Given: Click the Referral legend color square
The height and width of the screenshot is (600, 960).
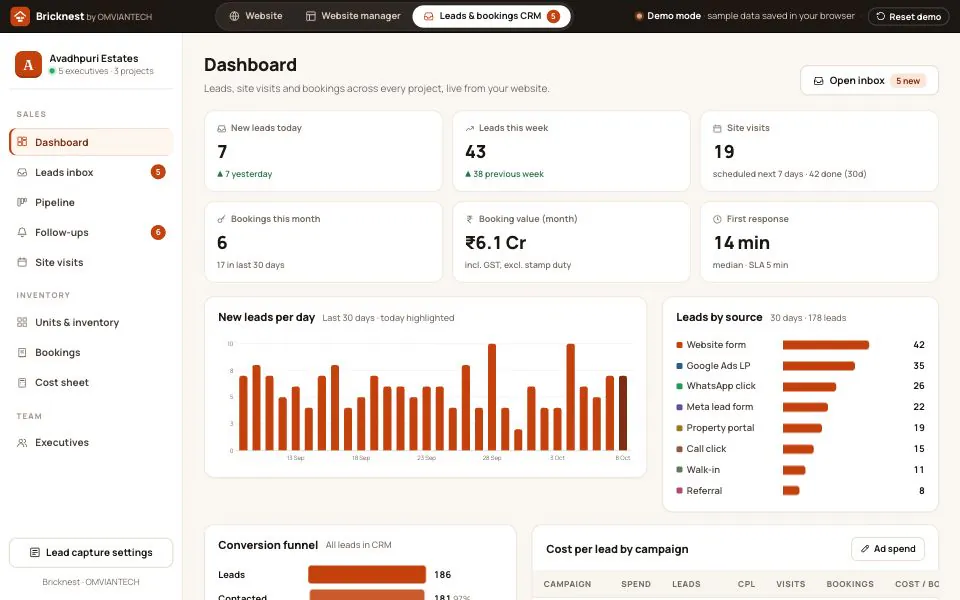Looking at the screenshot, I should click(679, 490).
